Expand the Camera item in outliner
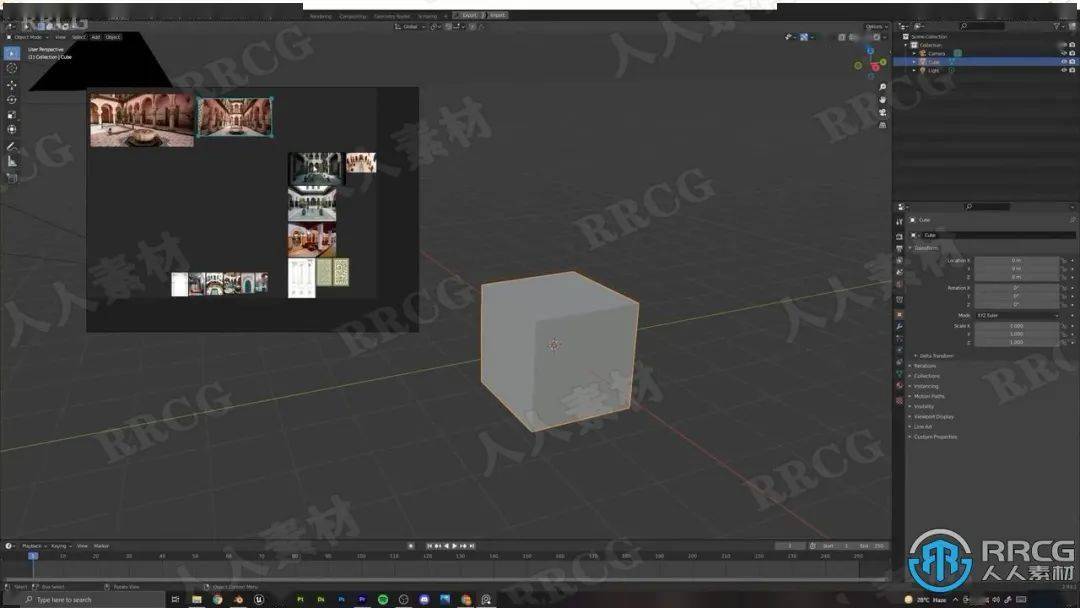 click(915, 53)
